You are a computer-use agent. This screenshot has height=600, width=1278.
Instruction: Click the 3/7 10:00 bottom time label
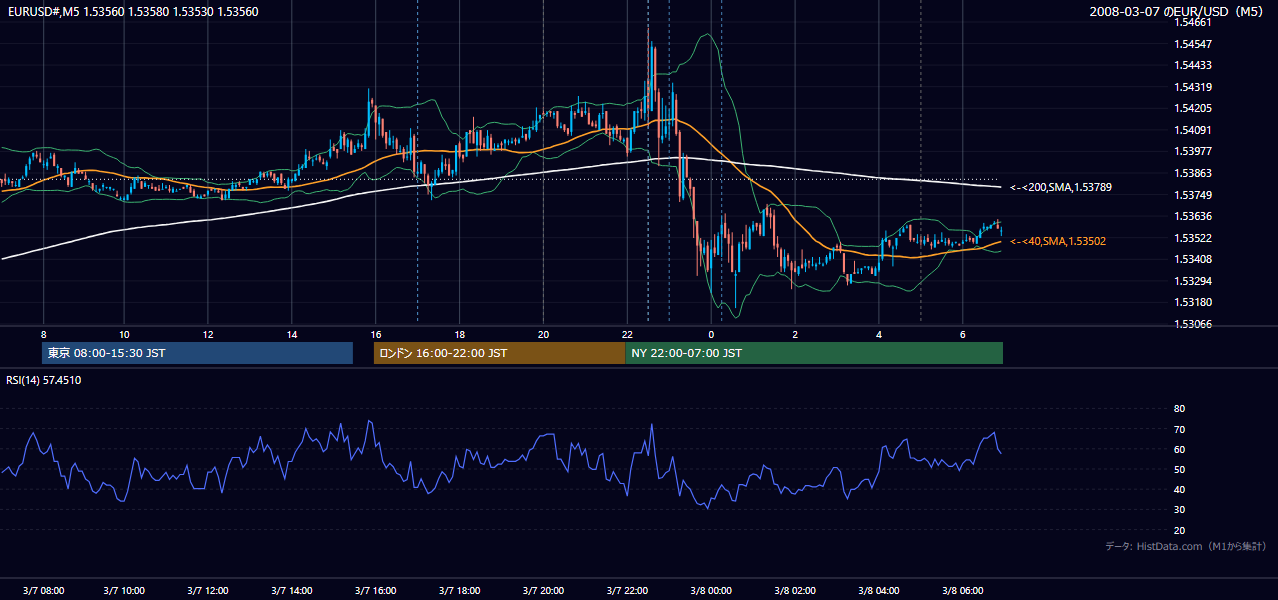click(x=125, y=590)
